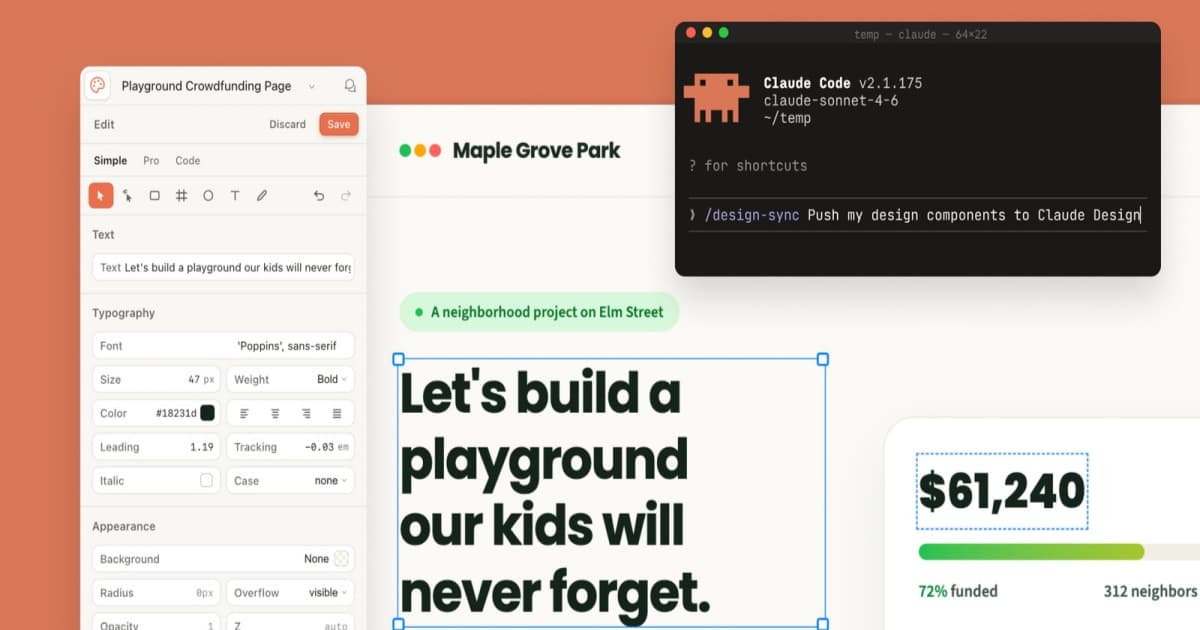The image size is (1200, 630).
Task: Click the text color swatch #18231d
Action: (207, 413)
